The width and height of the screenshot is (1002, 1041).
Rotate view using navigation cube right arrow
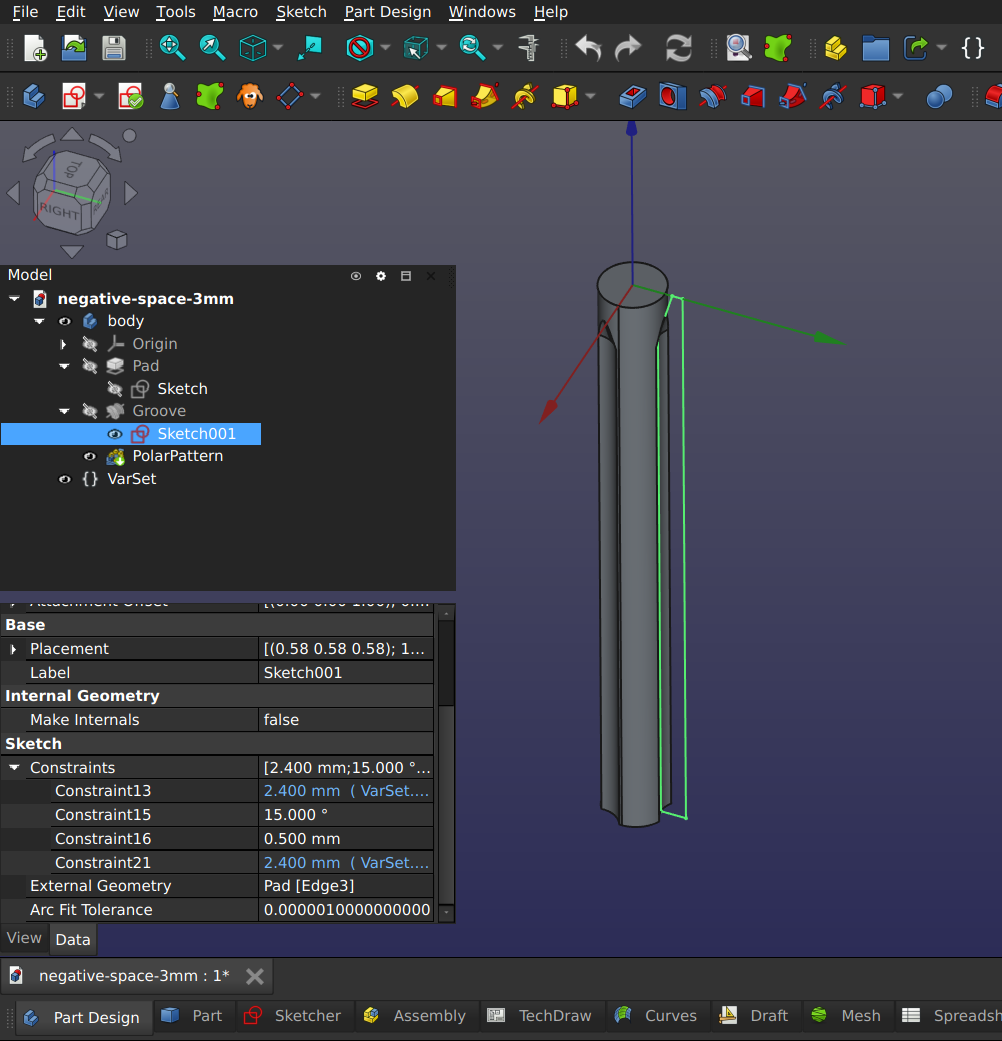tap(131, 193)
